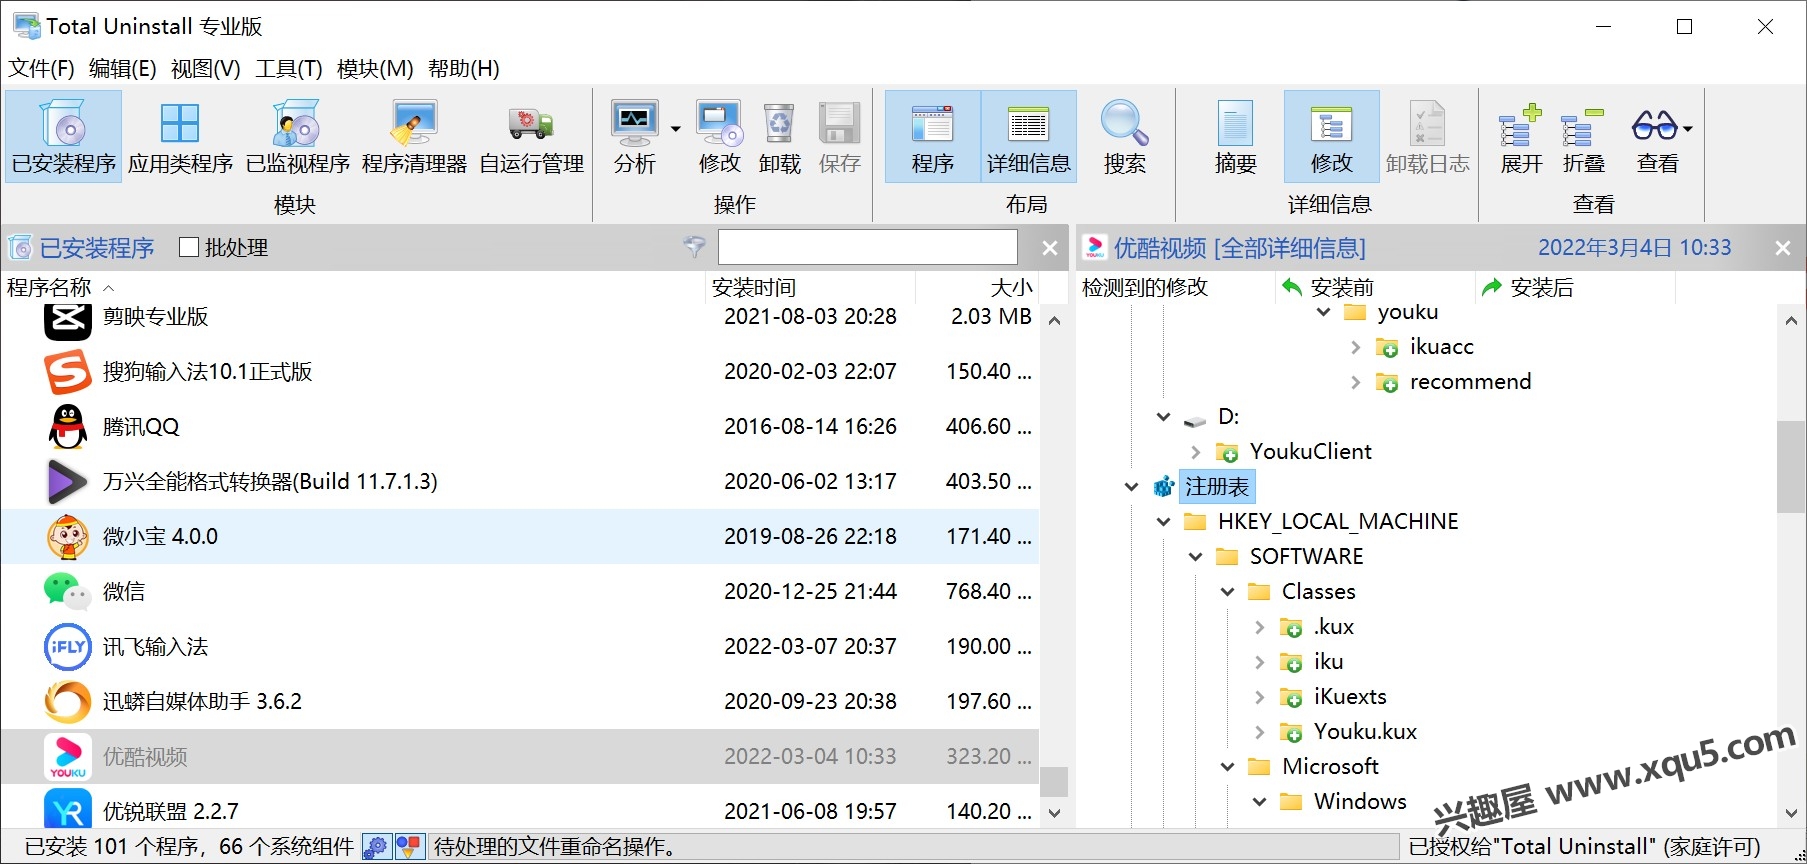
Task: Select 搜狗输入法 program icon
Action: [x=68, y=372]
